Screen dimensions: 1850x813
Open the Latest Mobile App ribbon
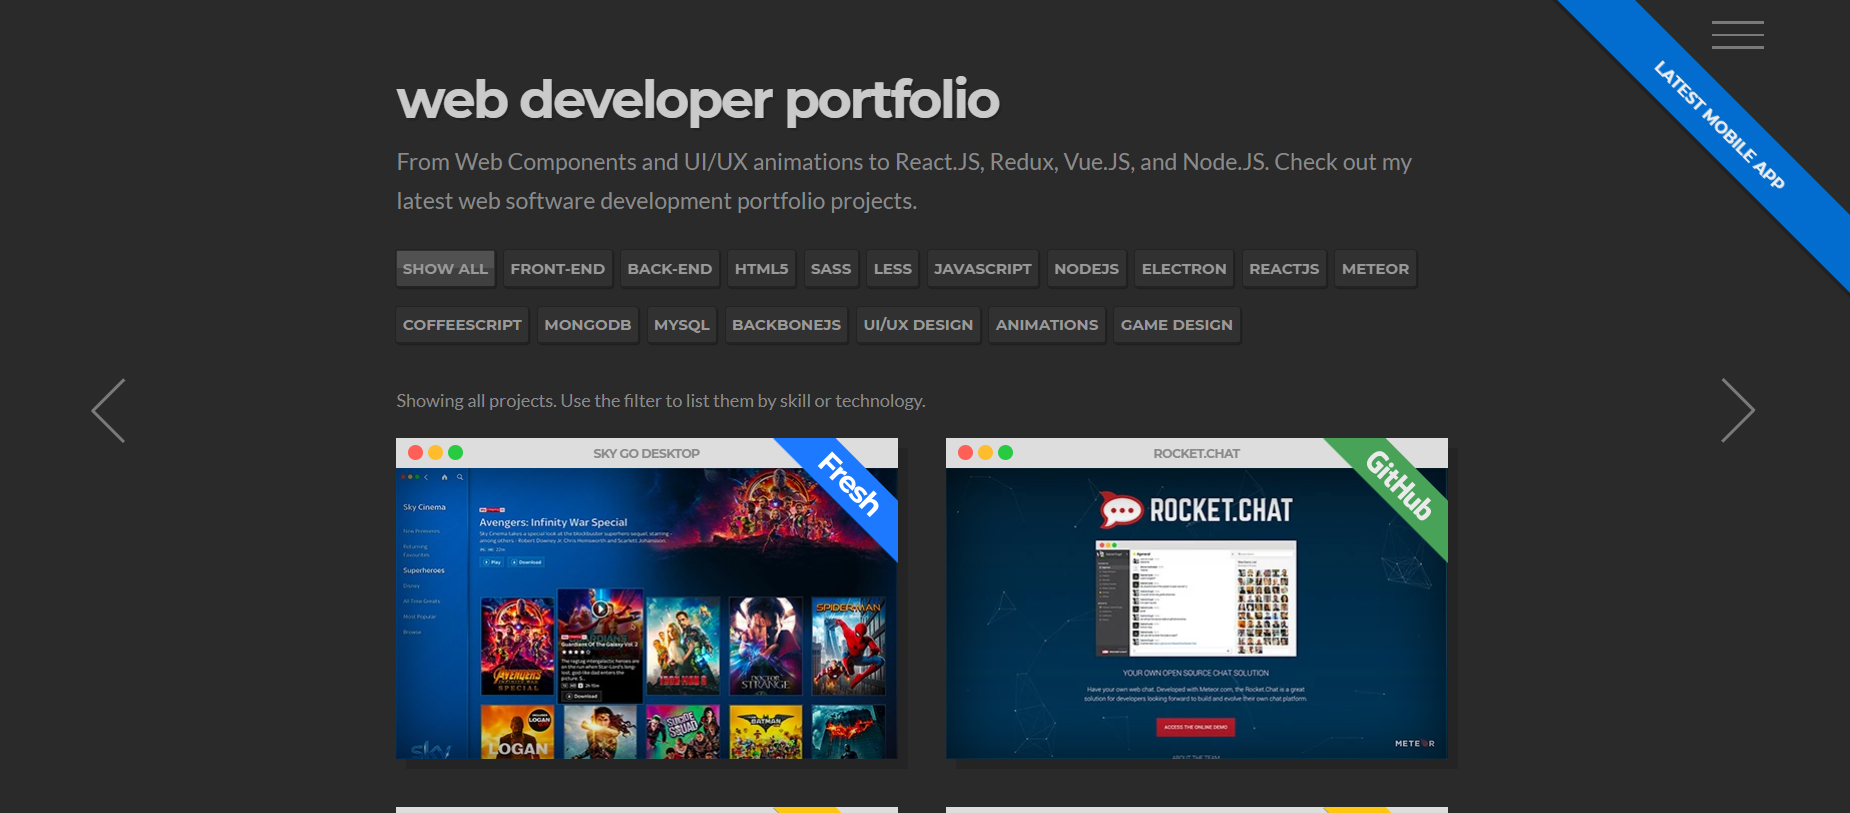tap(1719, 125)
